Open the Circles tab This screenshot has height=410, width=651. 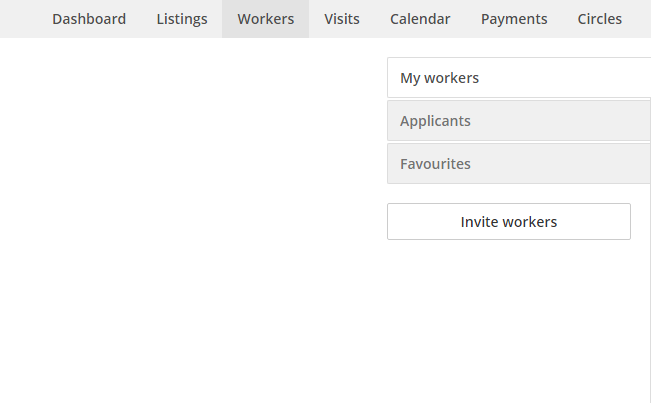[600, 19]
